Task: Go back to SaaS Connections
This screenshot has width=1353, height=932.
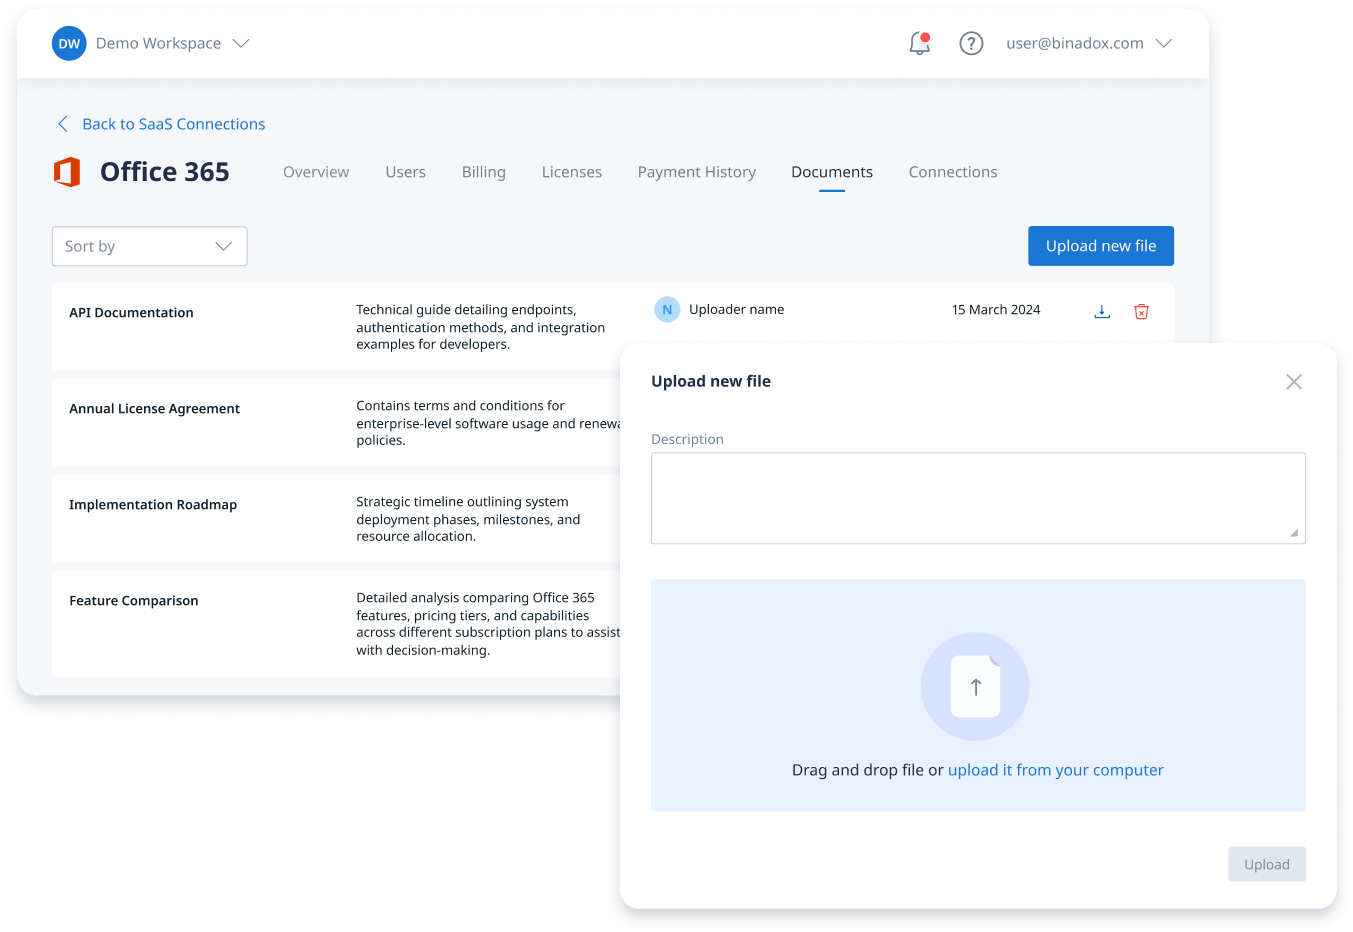Action: 174,124
